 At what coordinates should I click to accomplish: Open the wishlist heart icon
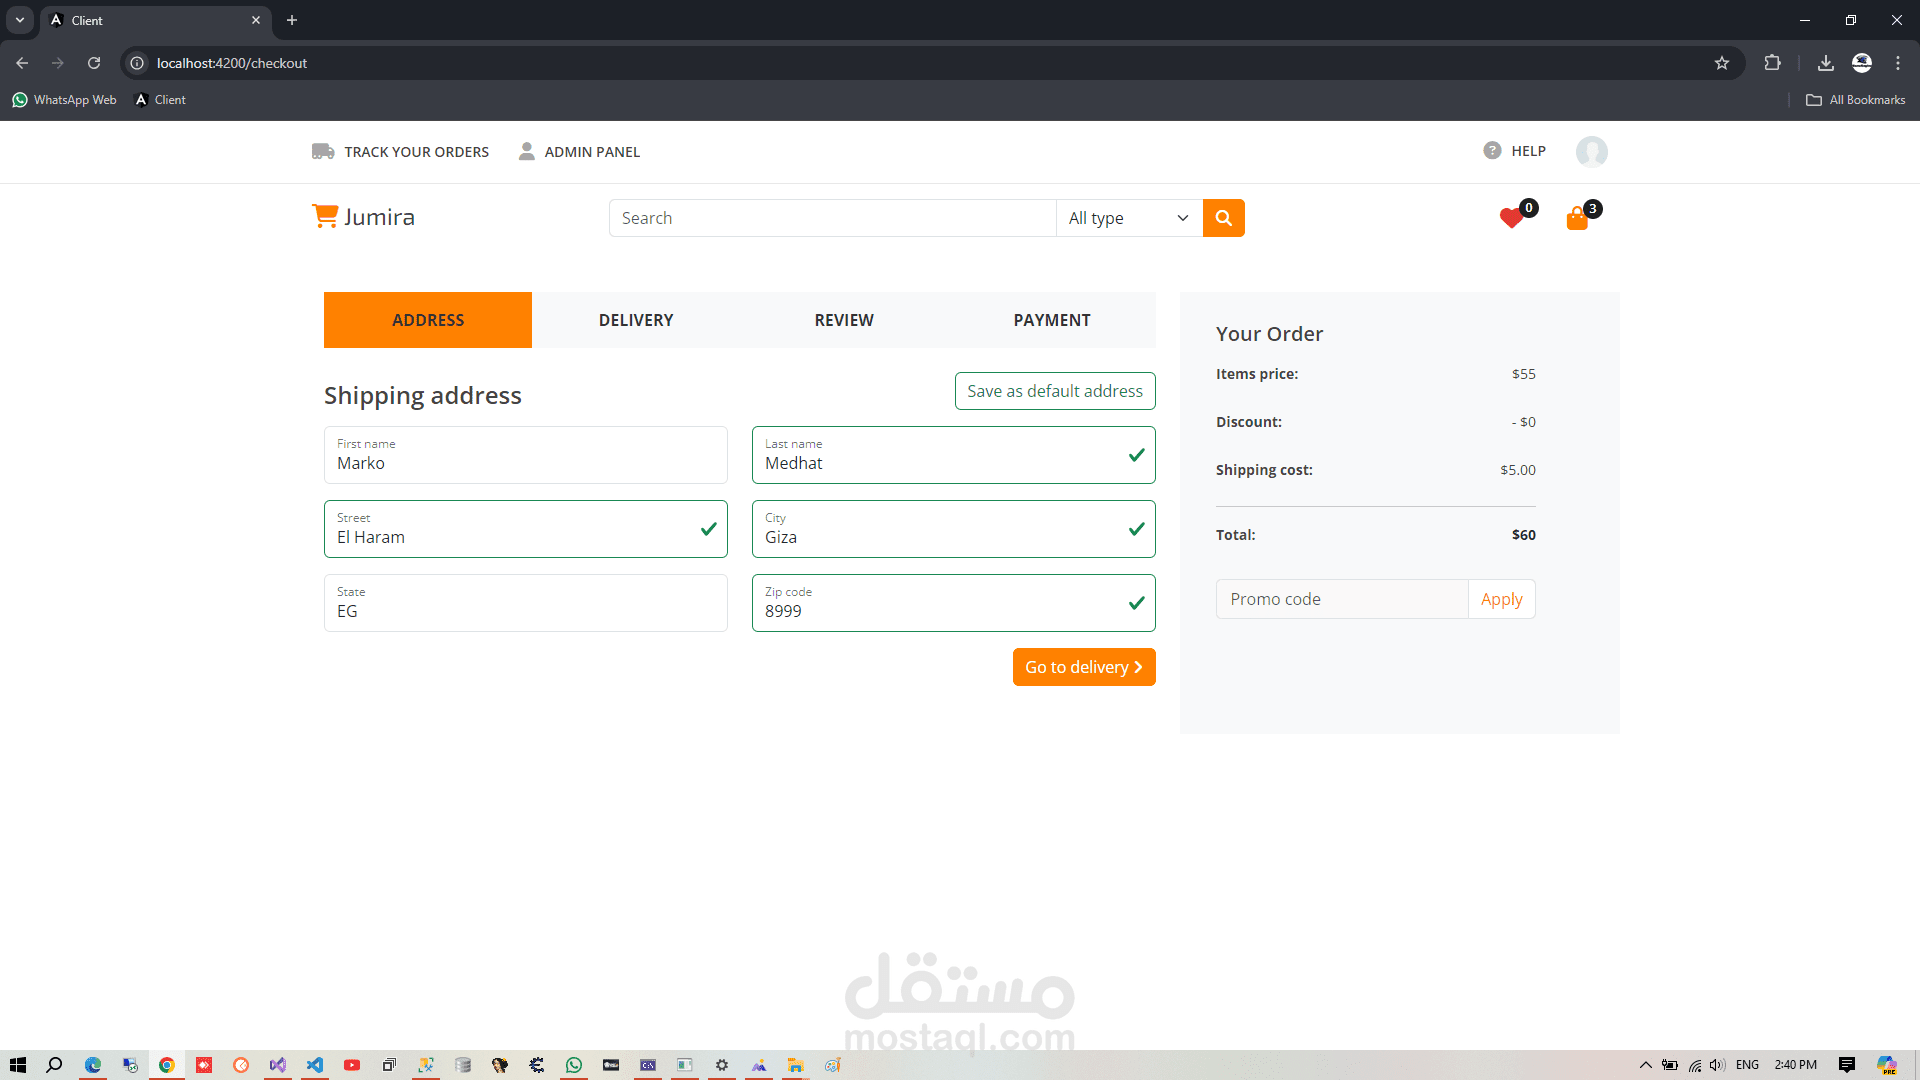(x=1511, y=218)
